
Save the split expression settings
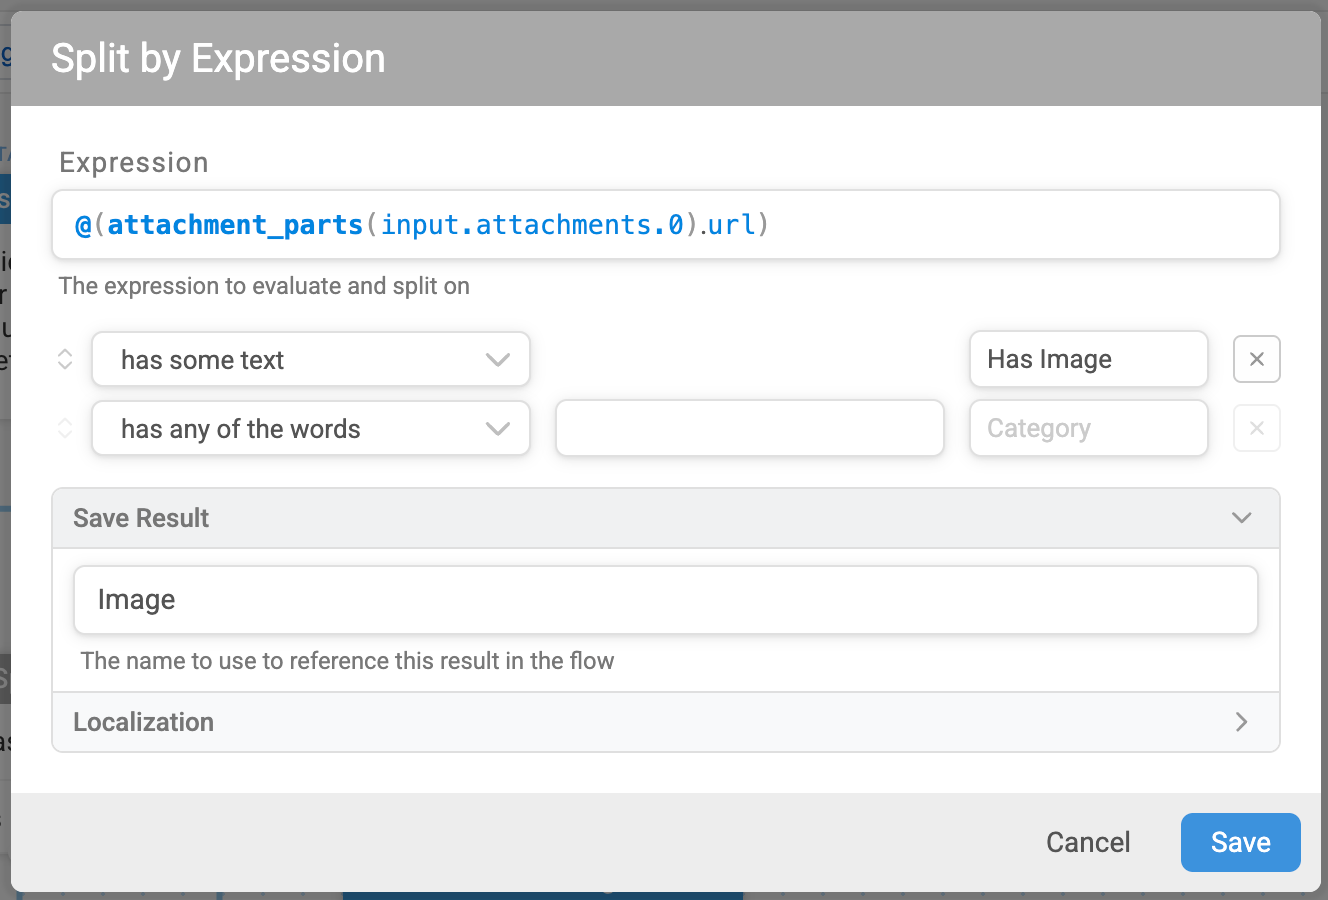tap(1241, 842)
